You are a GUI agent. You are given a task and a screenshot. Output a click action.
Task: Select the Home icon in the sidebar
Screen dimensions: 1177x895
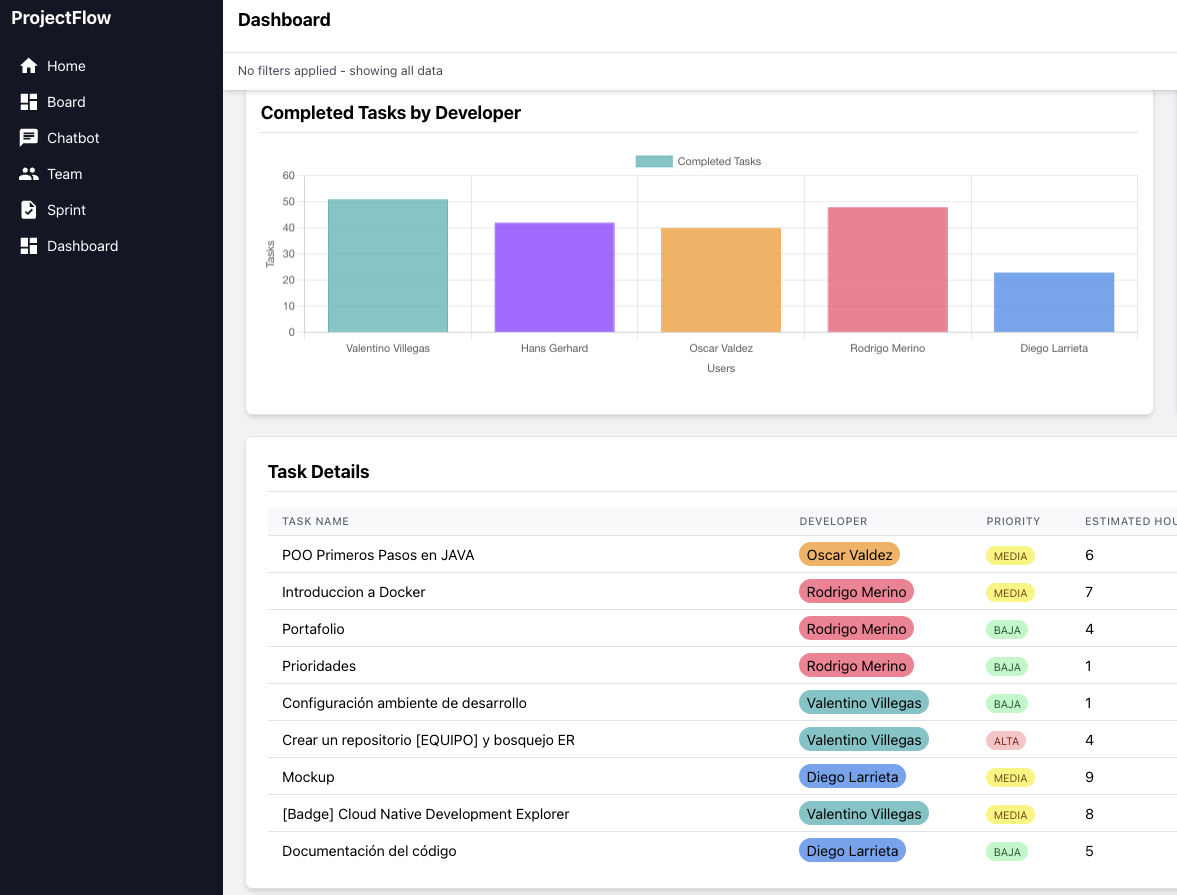28,65
